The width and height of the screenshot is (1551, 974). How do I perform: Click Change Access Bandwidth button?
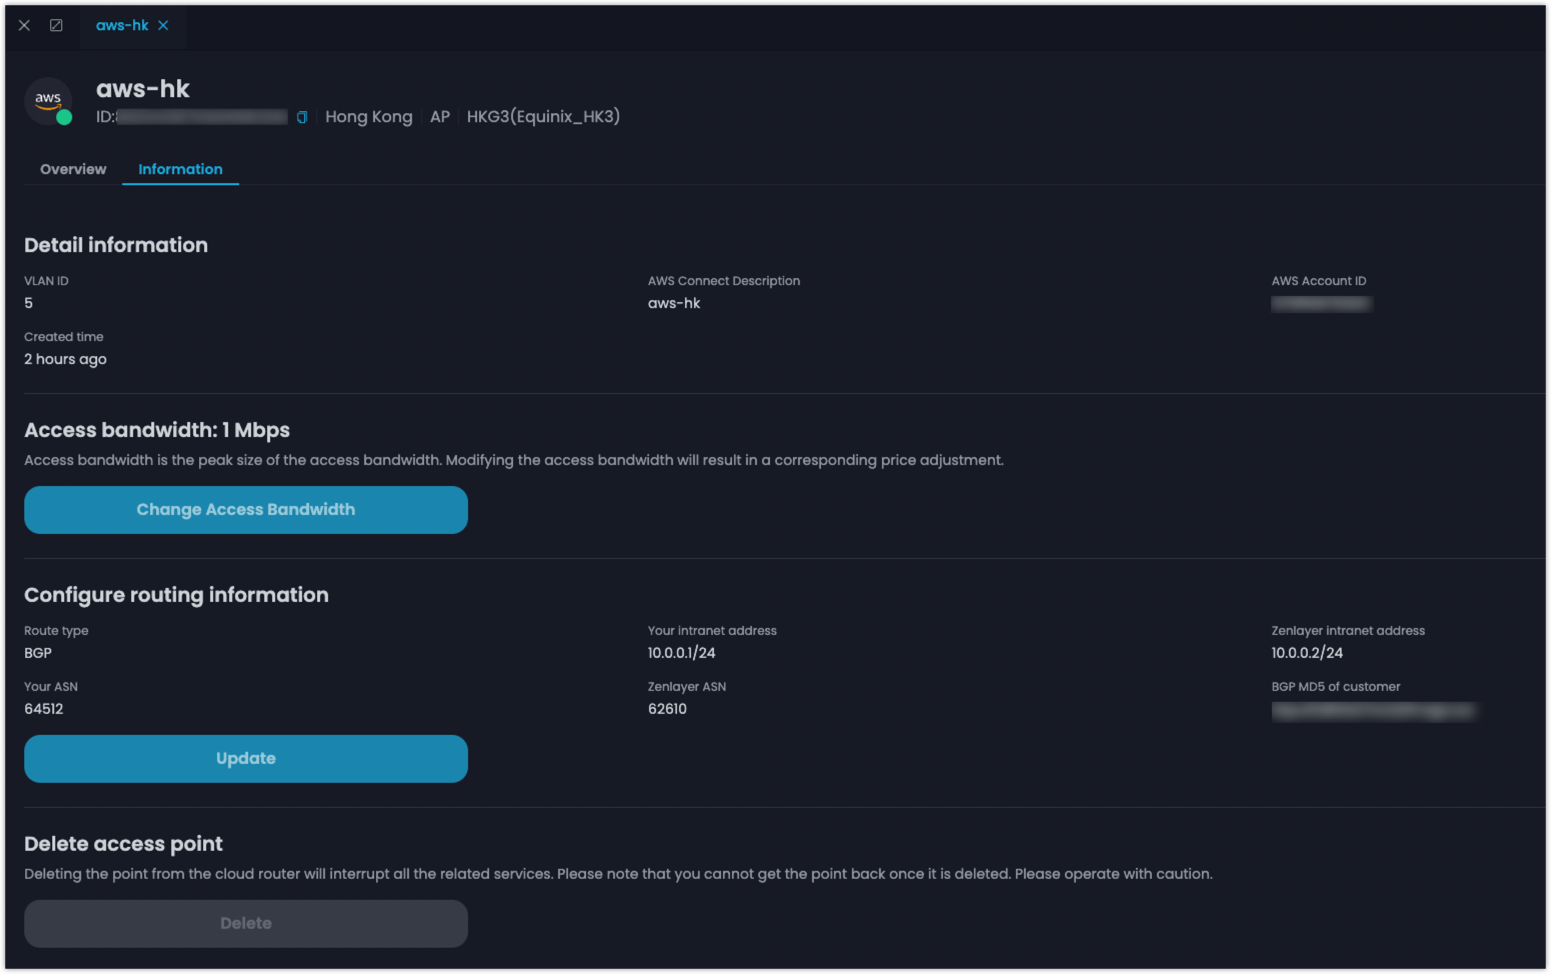click(x=246, y=510)
